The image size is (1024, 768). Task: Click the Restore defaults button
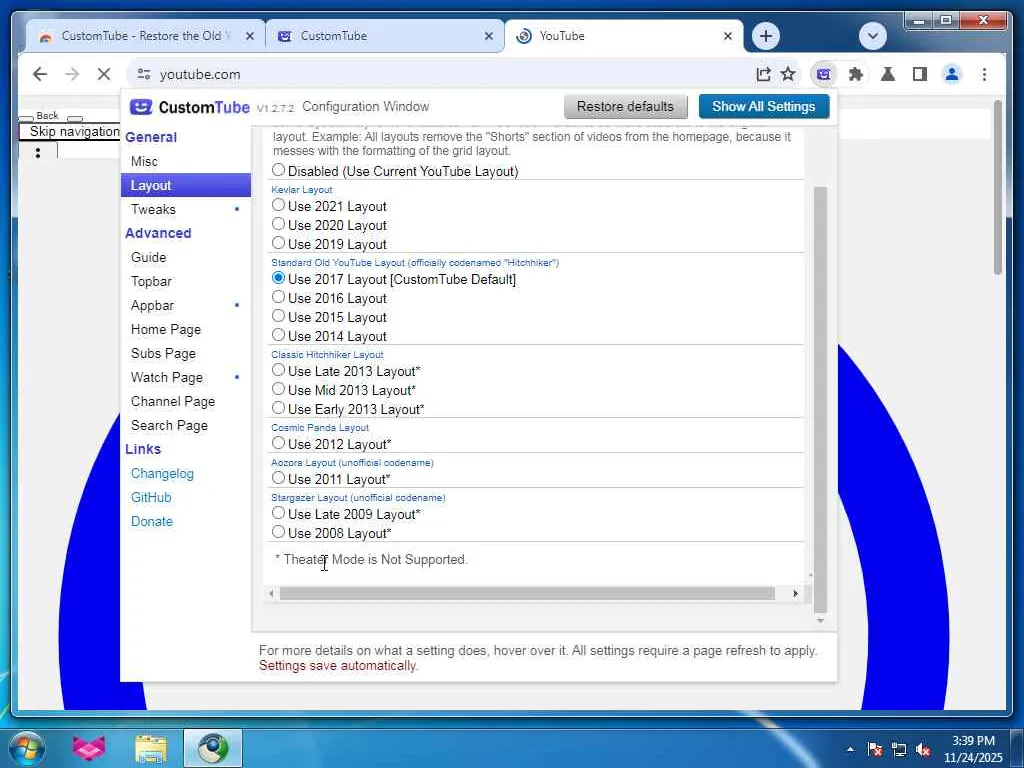tap(625, 106)
